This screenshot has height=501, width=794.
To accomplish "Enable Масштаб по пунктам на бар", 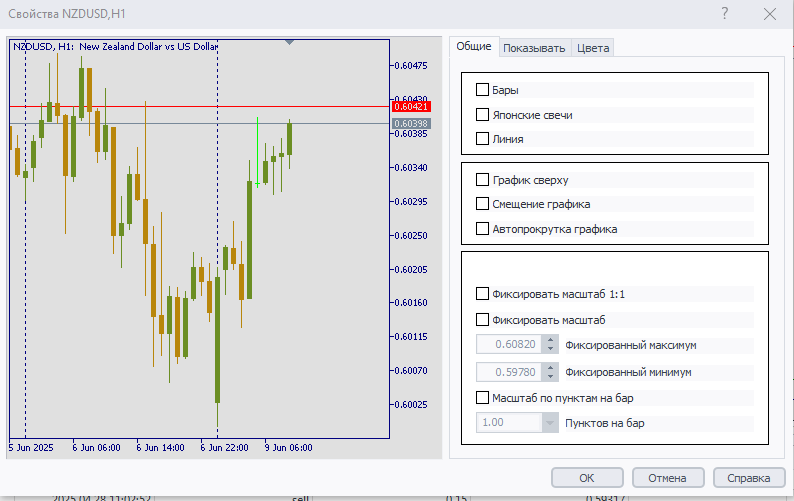I will click(x=482, y=398).
